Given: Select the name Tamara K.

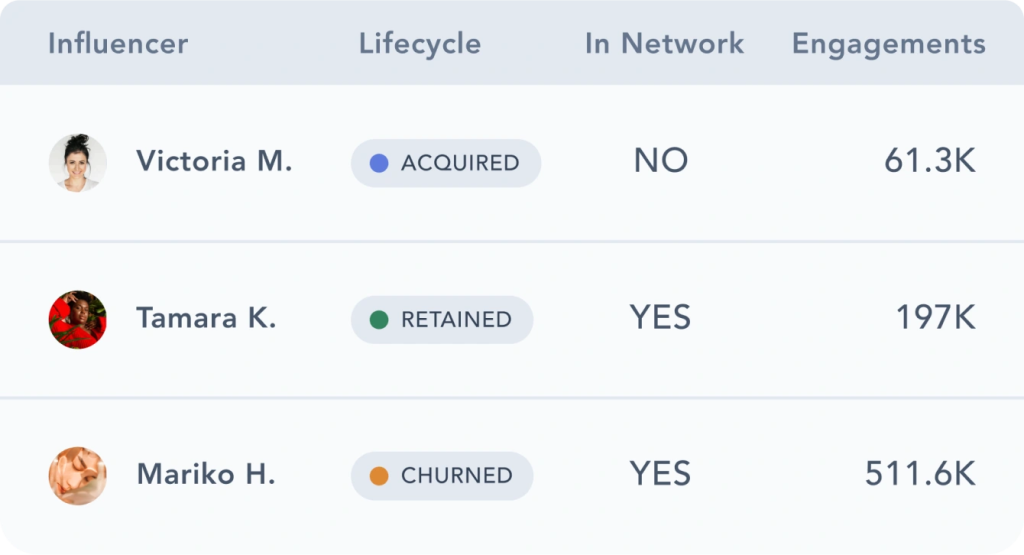Looking at the screenshot, I should point(206,319).
